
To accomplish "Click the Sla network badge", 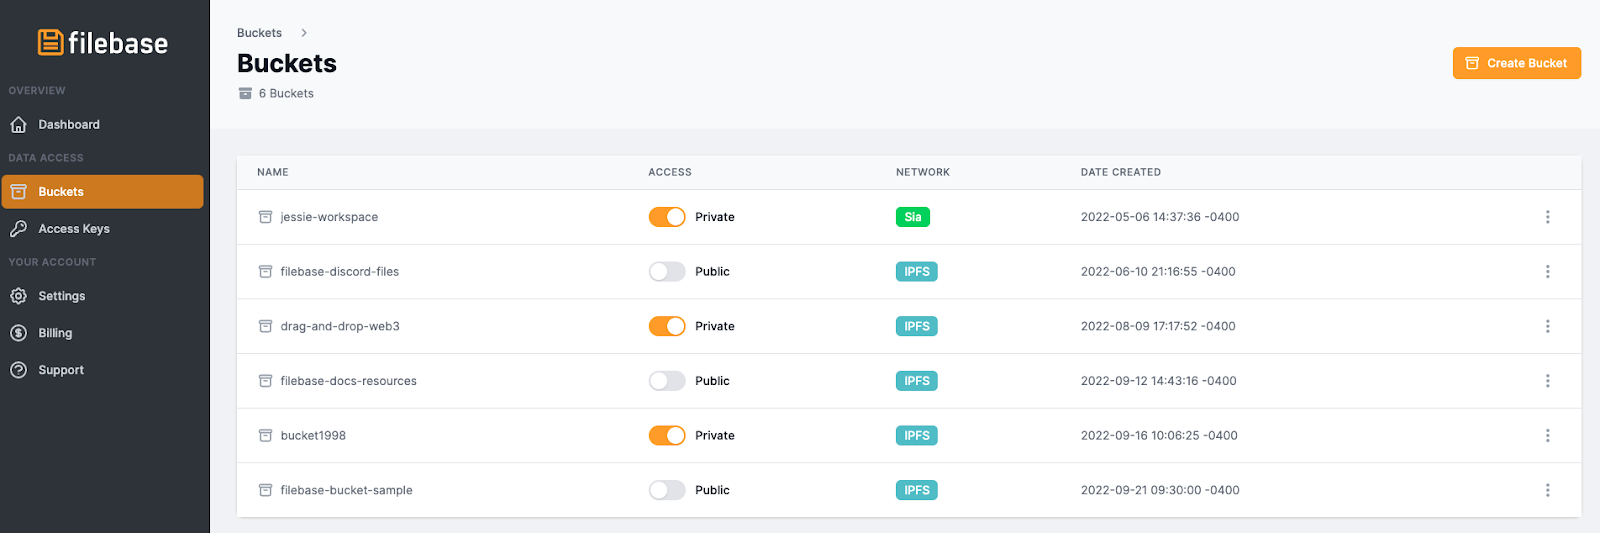I will coord(912,217).
